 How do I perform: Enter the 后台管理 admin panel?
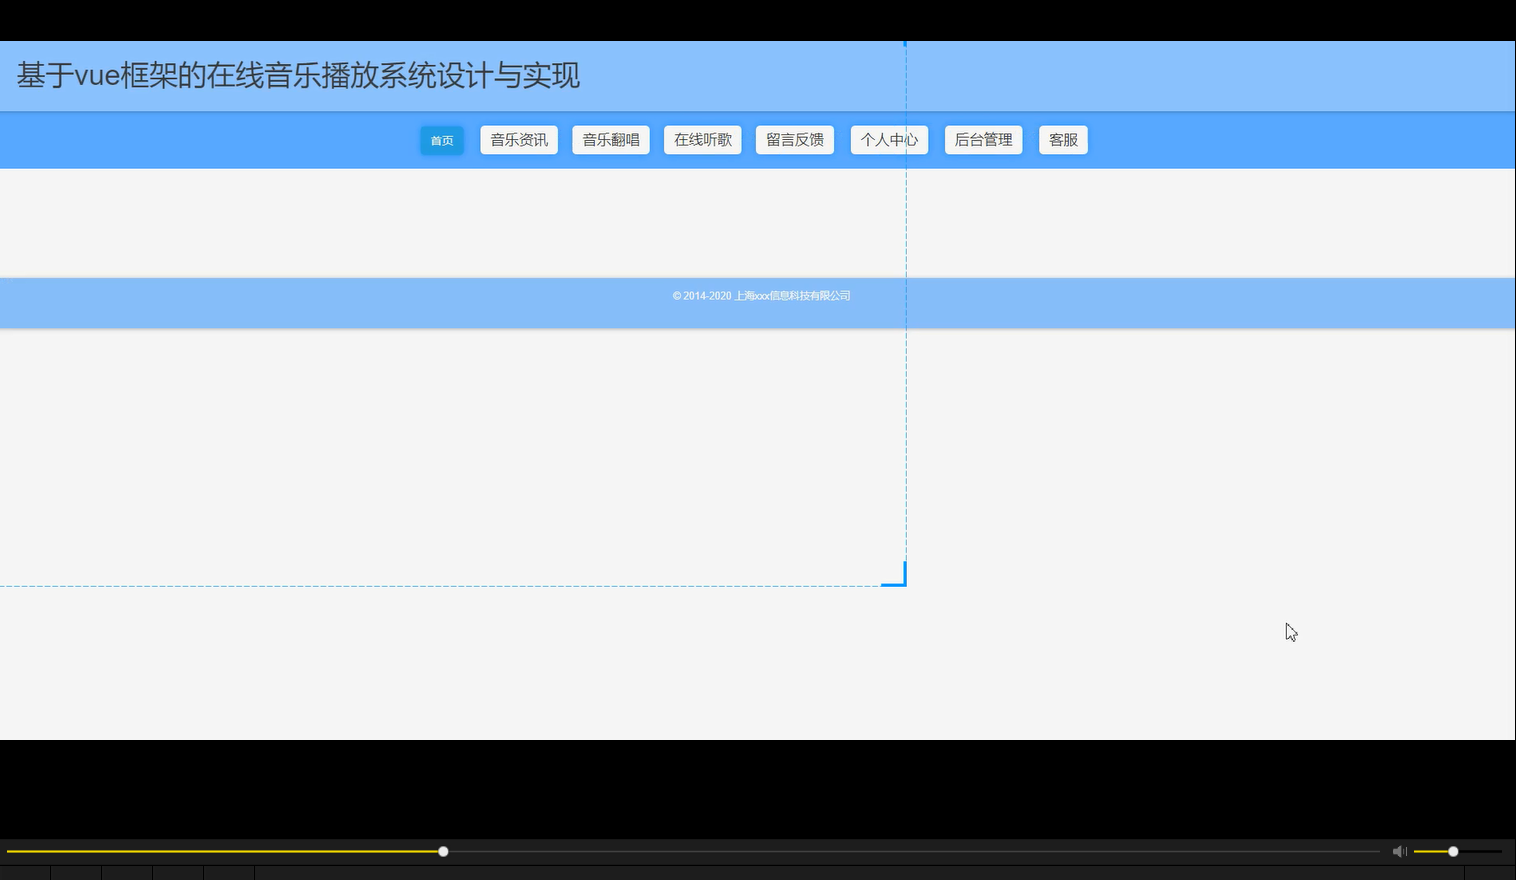click(983, 139)
